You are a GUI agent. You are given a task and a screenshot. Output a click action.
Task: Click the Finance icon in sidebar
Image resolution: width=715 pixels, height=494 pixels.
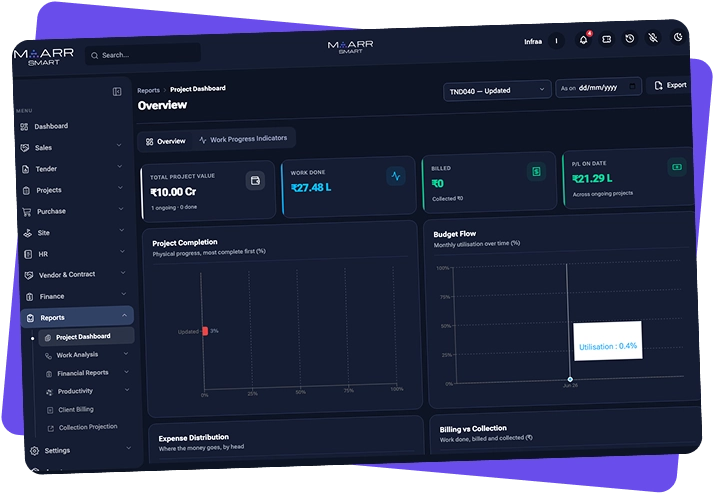(30, 297)
